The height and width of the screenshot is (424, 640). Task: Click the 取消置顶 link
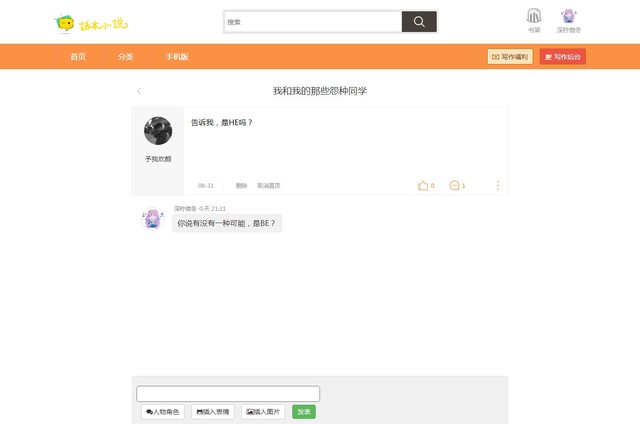(269, 186)
